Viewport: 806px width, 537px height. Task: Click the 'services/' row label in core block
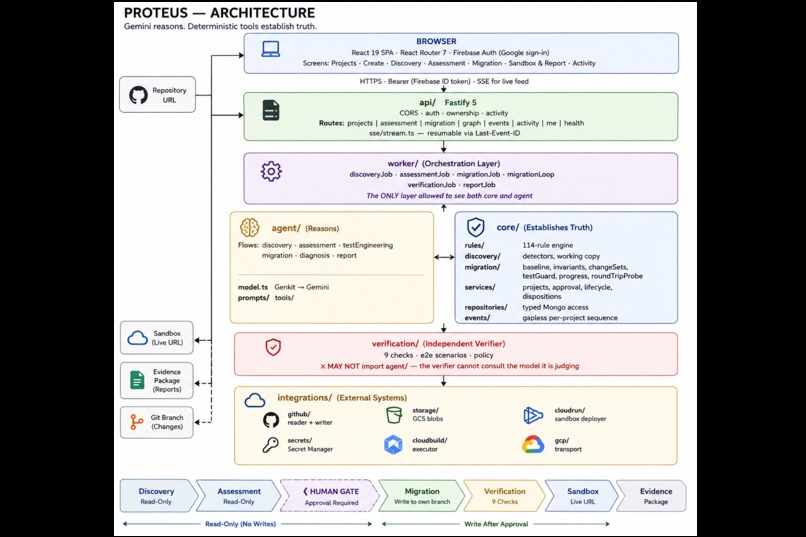tap(480, 287)
